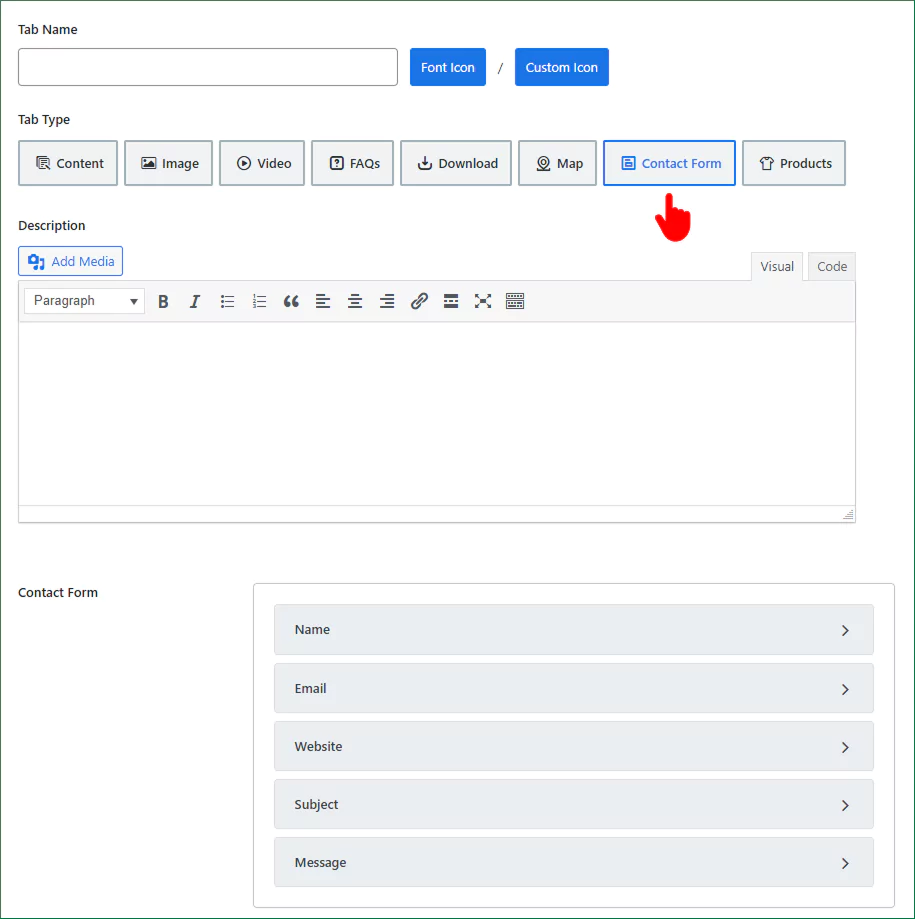915x919 pixels.
Task: Select the Content tab type
Action: pos(68,163)
